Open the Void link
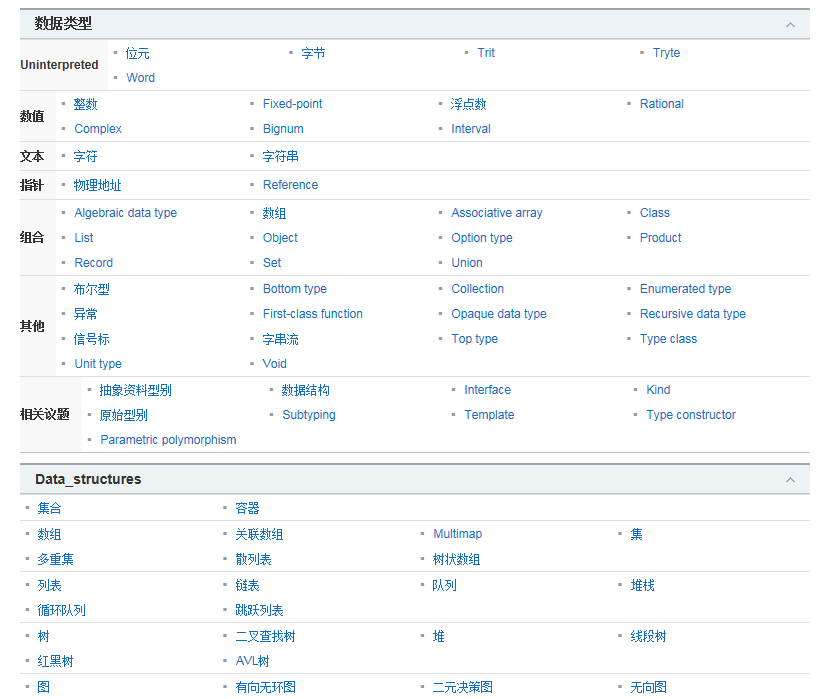The width and height of the screenshot is (838, 699). (275, 364)
